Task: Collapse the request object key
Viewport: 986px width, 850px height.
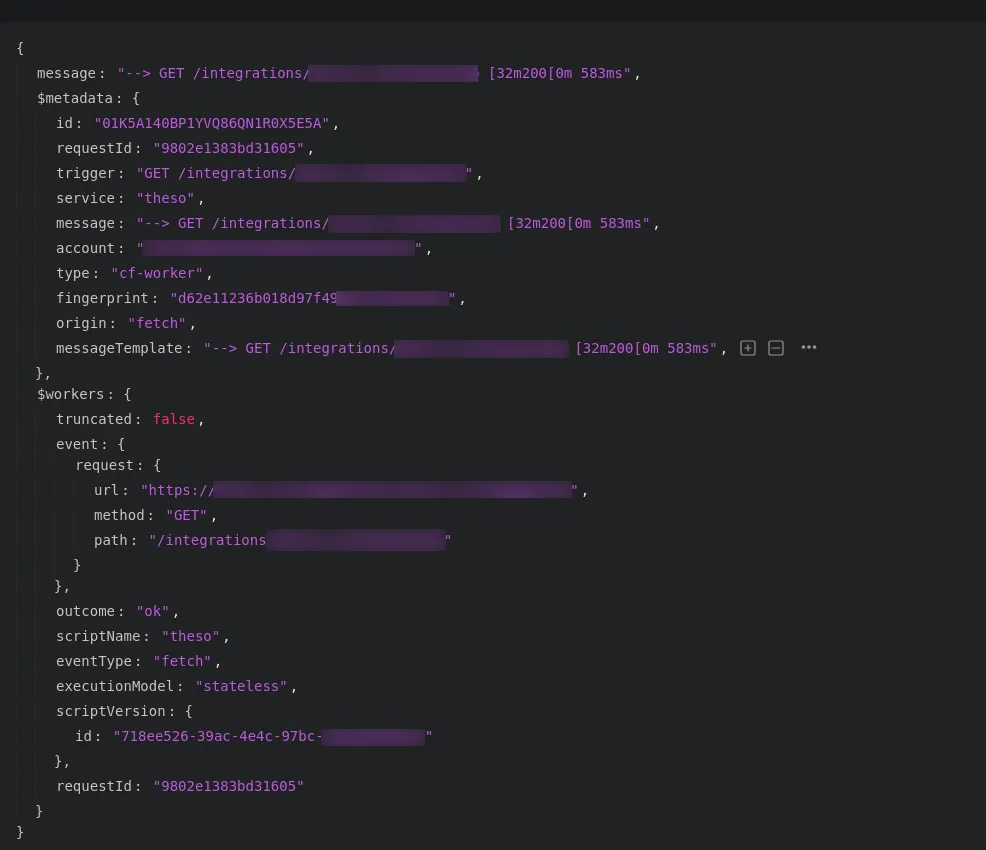Action: pyautogui.click(x=104, y=465)
